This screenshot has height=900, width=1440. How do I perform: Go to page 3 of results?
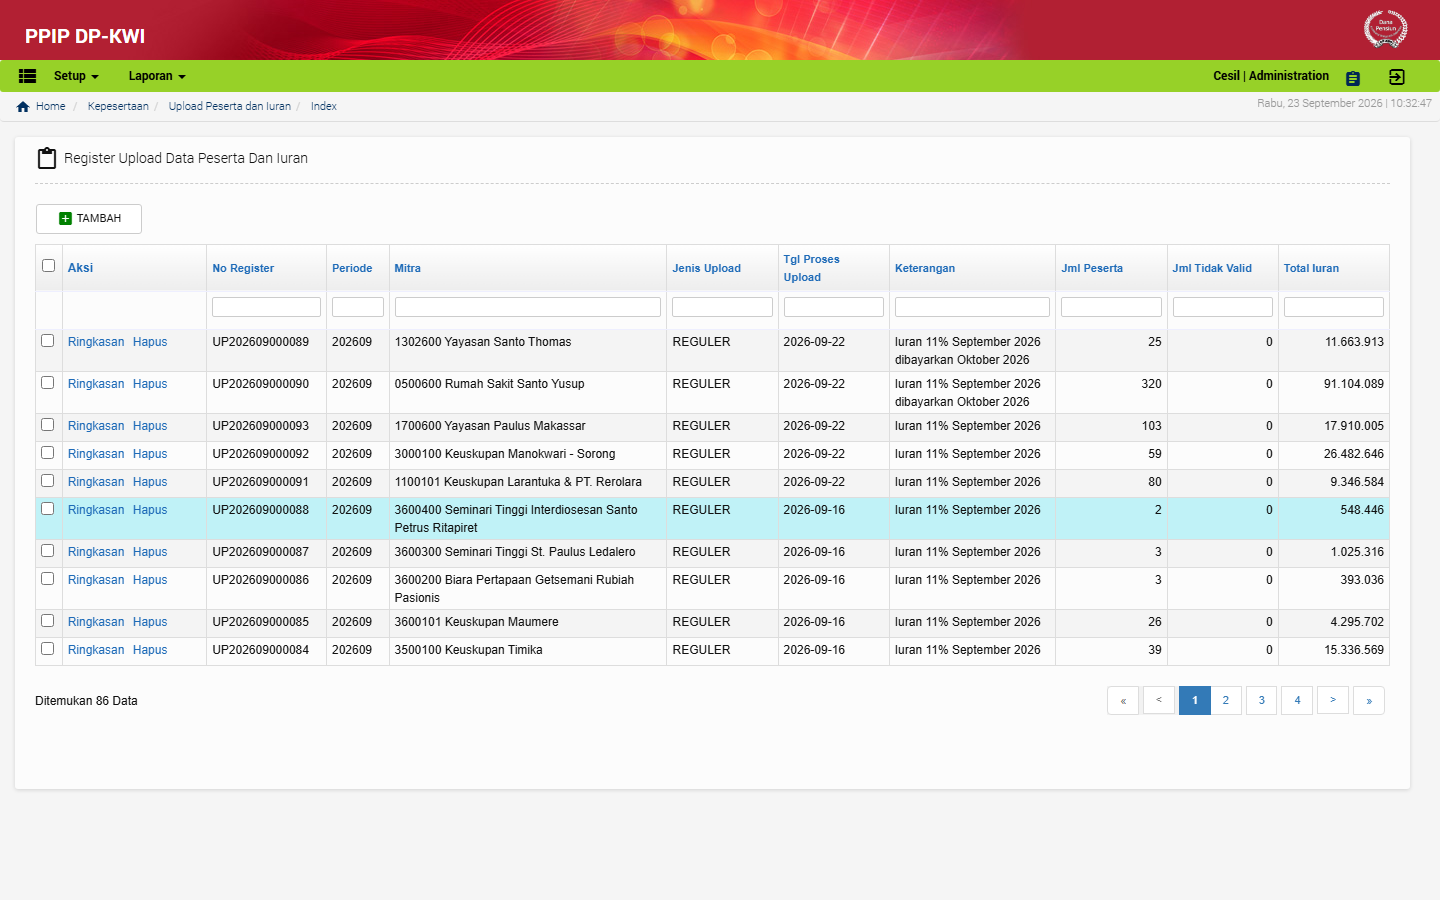click(1262, 700)
